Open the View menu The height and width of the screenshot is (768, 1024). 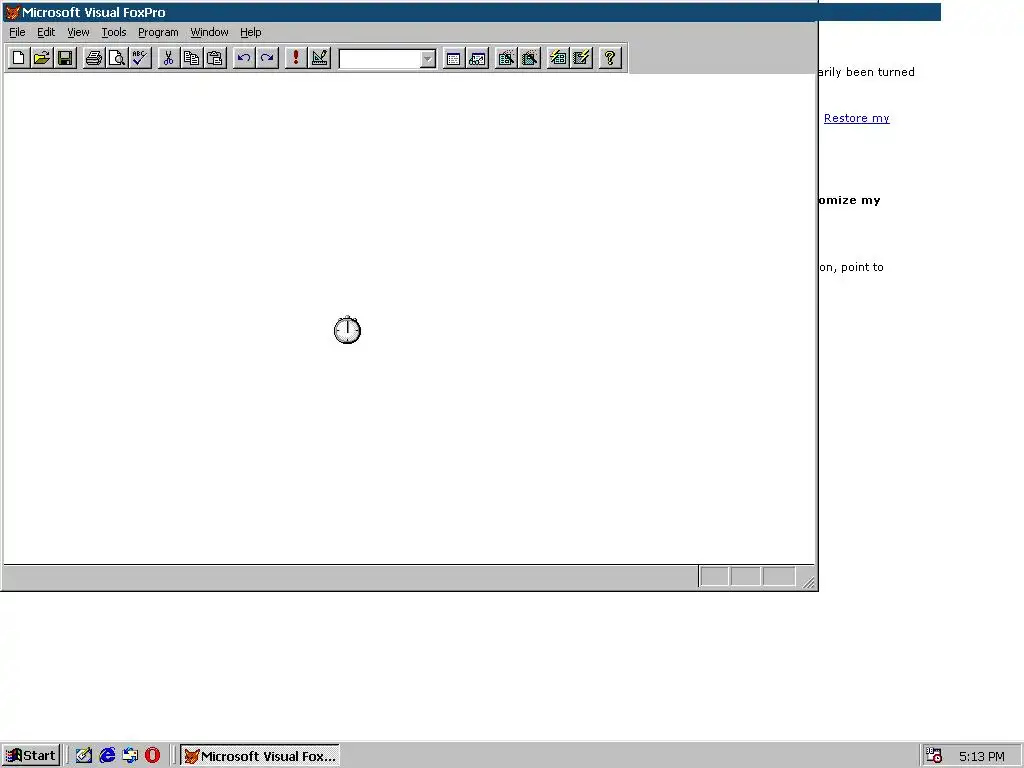(78, 32)
